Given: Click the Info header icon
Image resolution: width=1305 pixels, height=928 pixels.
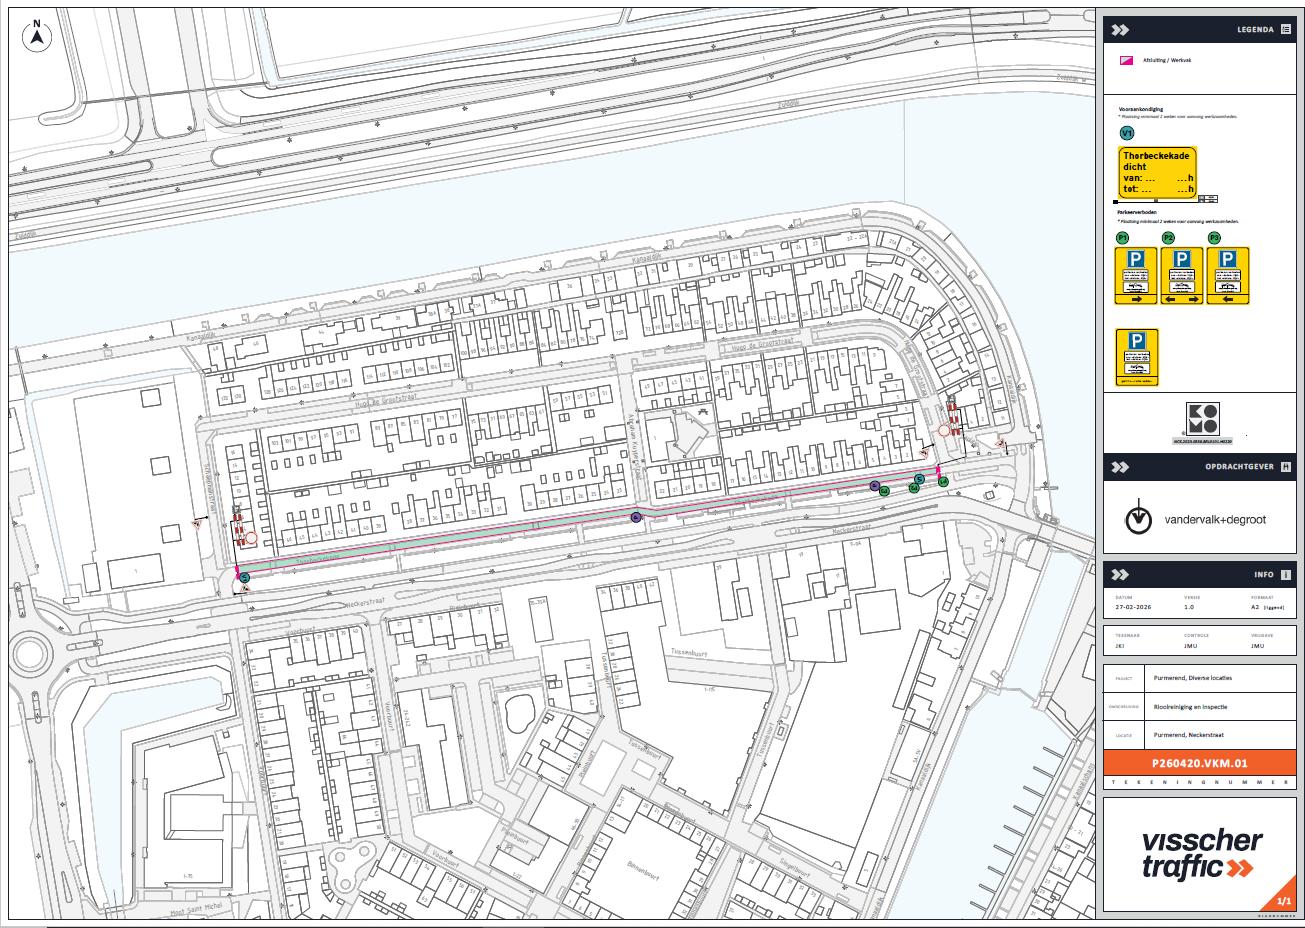Looking at the screenshot, I should click(x=1285, y=575).
